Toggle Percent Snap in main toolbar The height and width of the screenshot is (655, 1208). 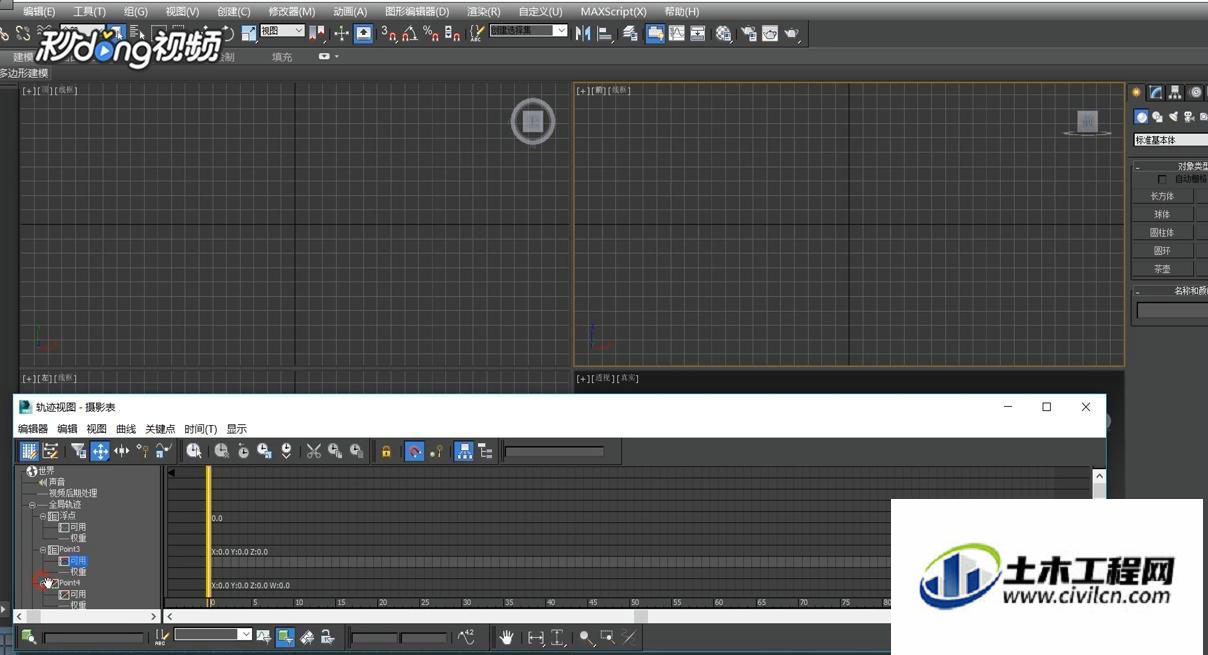[431, 33]
